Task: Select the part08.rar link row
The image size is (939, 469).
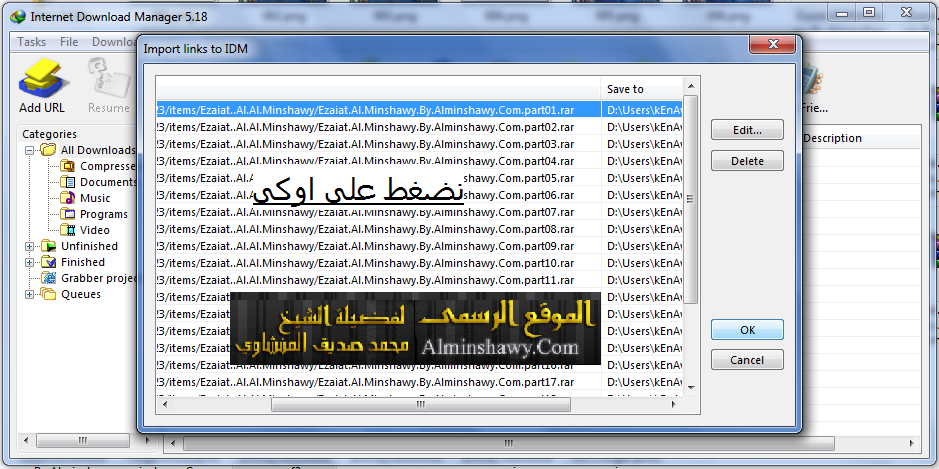Action: tap(419, 229)
